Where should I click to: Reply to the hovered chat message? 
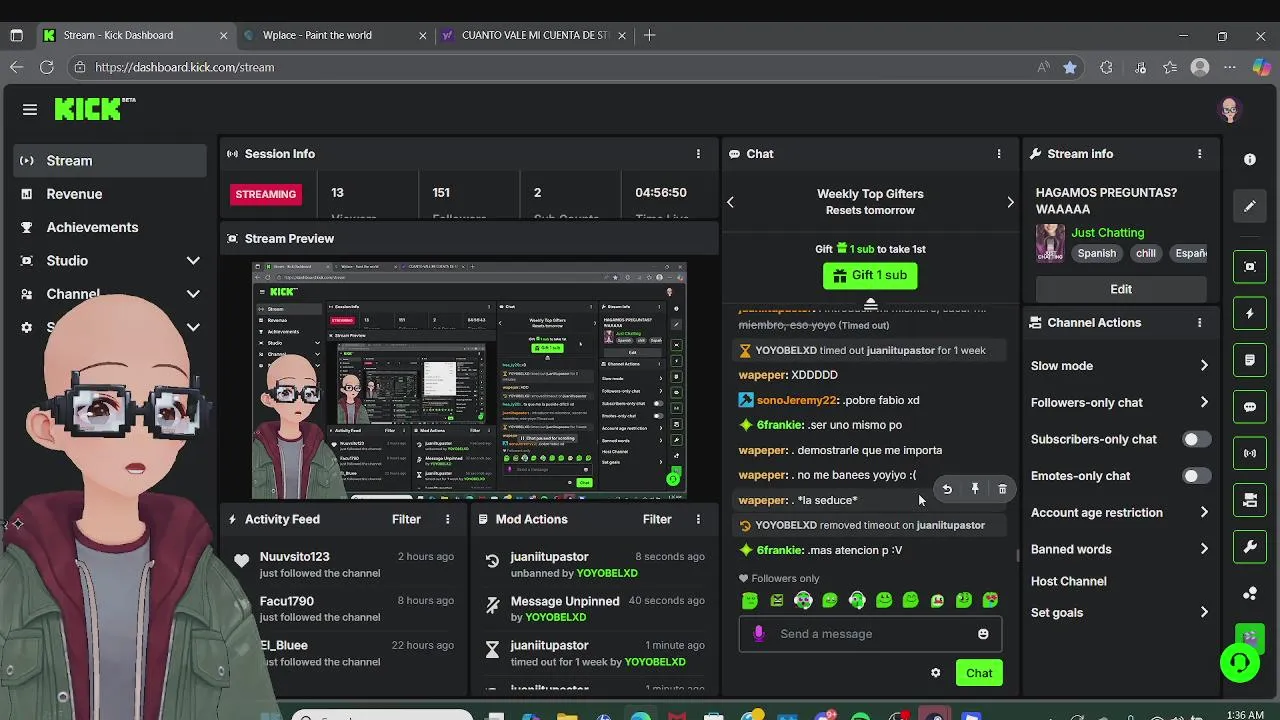(947, 489)
